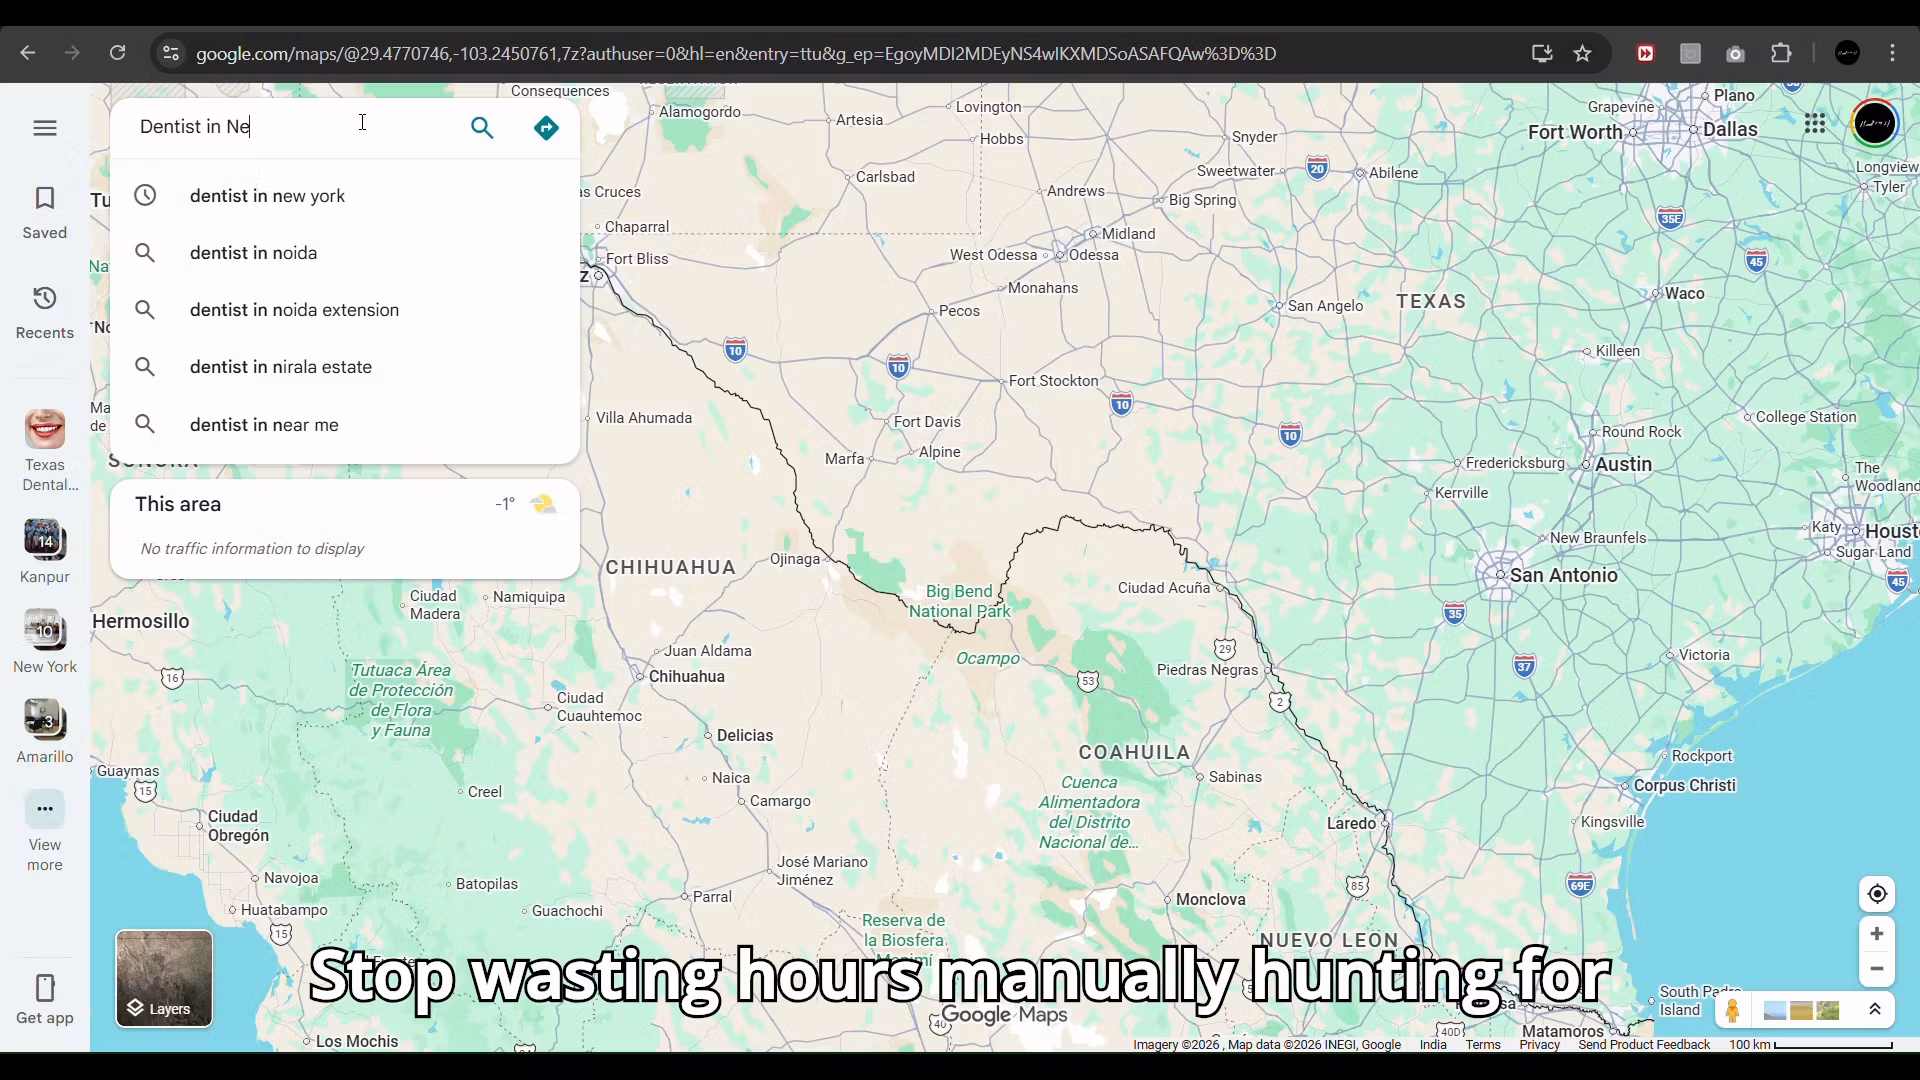Click the show-your-location target icon
This screenshot has width=1920, height=1080.
pos(1877,894)
